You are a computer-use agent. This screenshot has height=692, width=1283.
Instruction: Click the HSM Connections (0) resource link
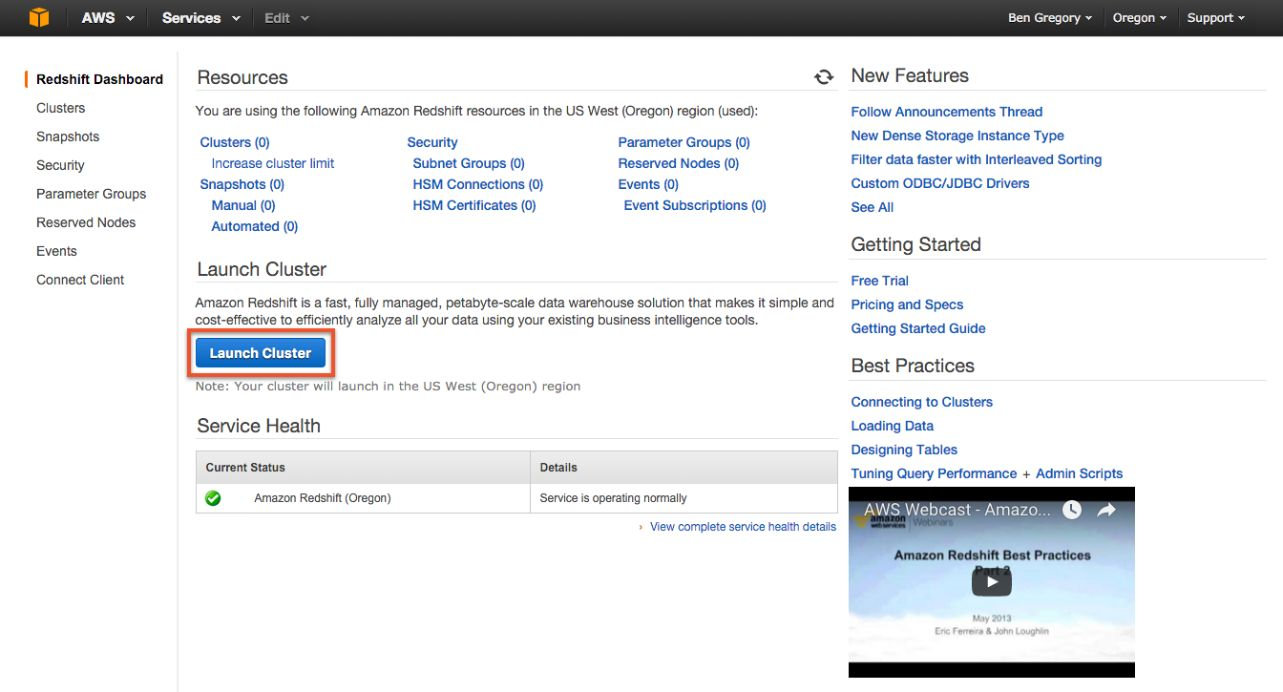[478, 184]
